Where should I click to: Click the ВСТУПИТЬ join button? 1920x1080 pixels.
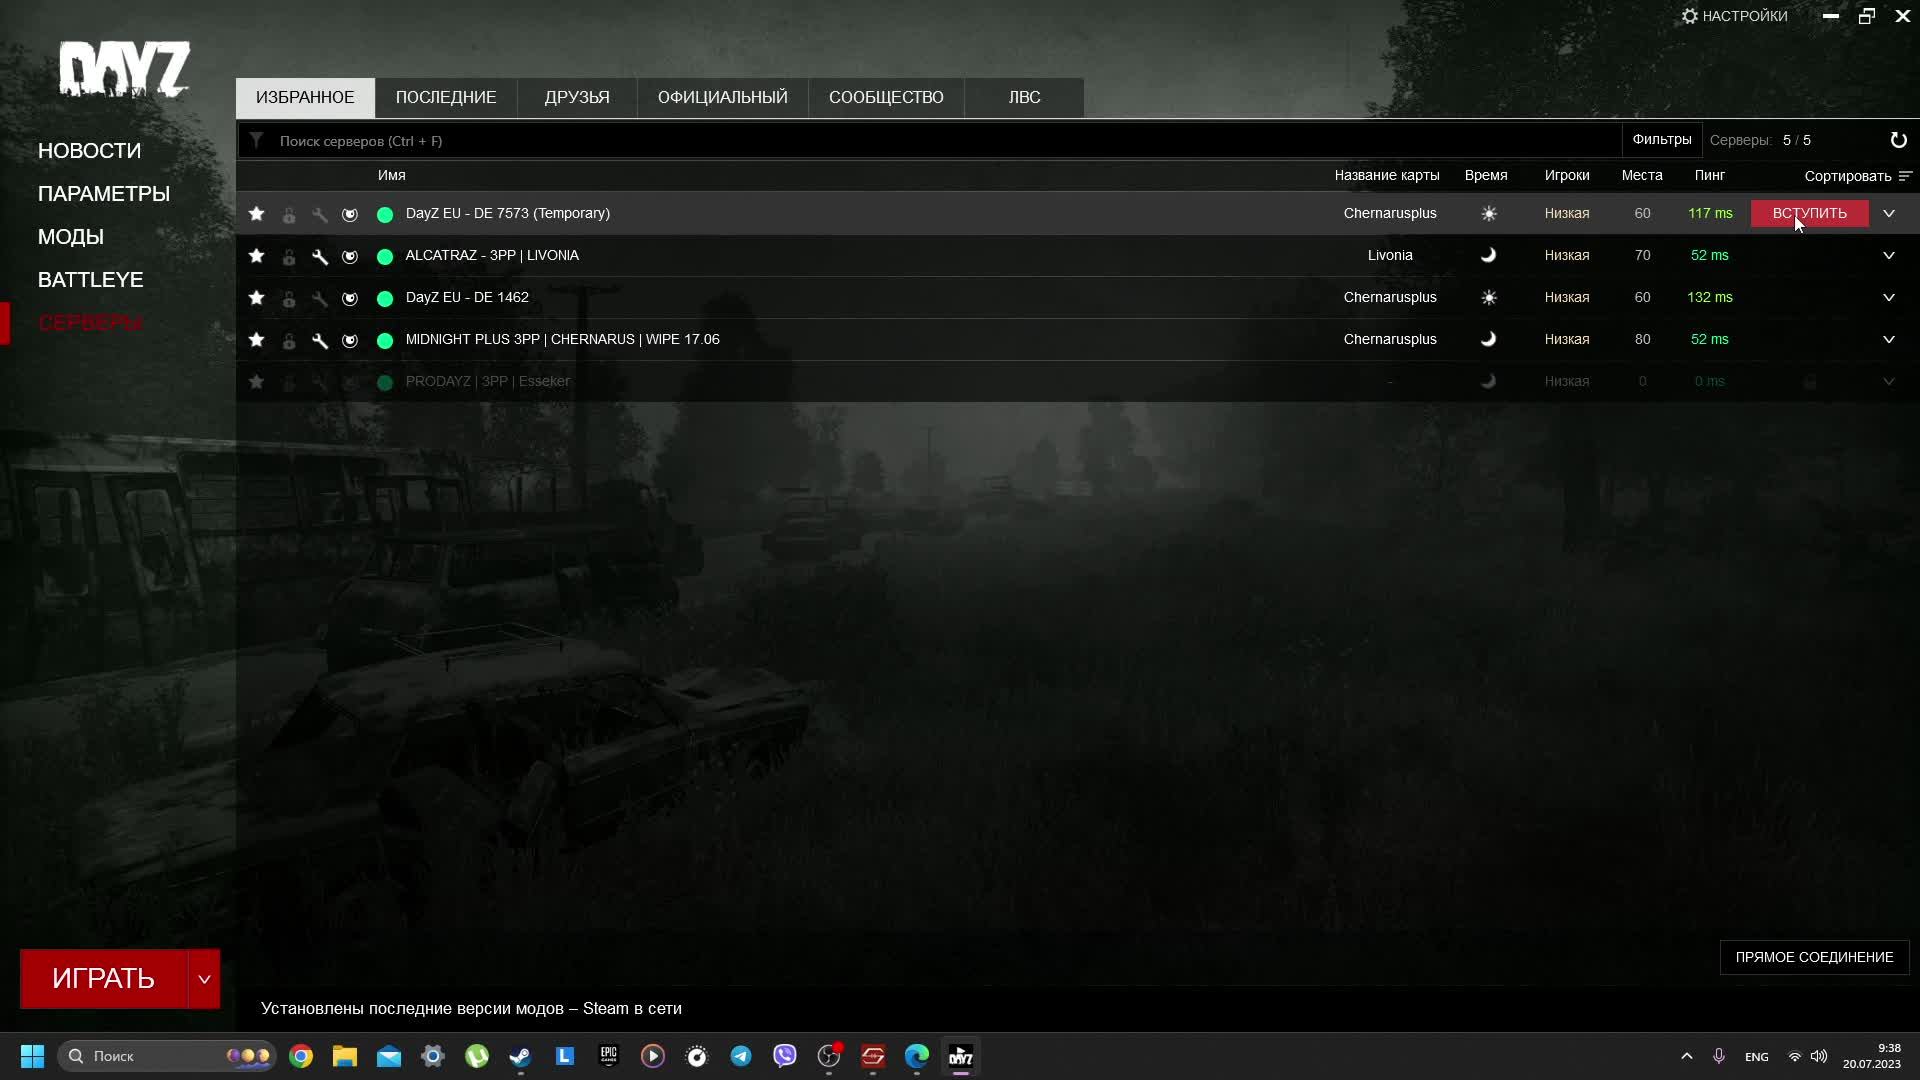click(x=1809, y=213)
